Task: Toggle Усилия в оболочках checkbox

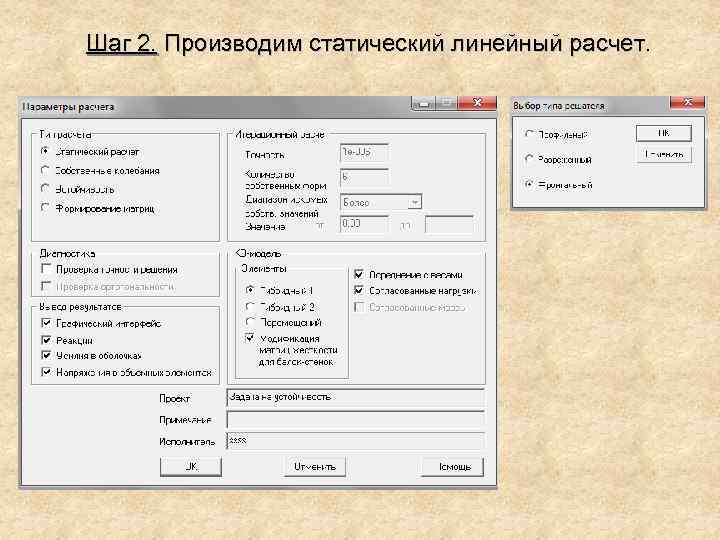Action: [46, 355]
